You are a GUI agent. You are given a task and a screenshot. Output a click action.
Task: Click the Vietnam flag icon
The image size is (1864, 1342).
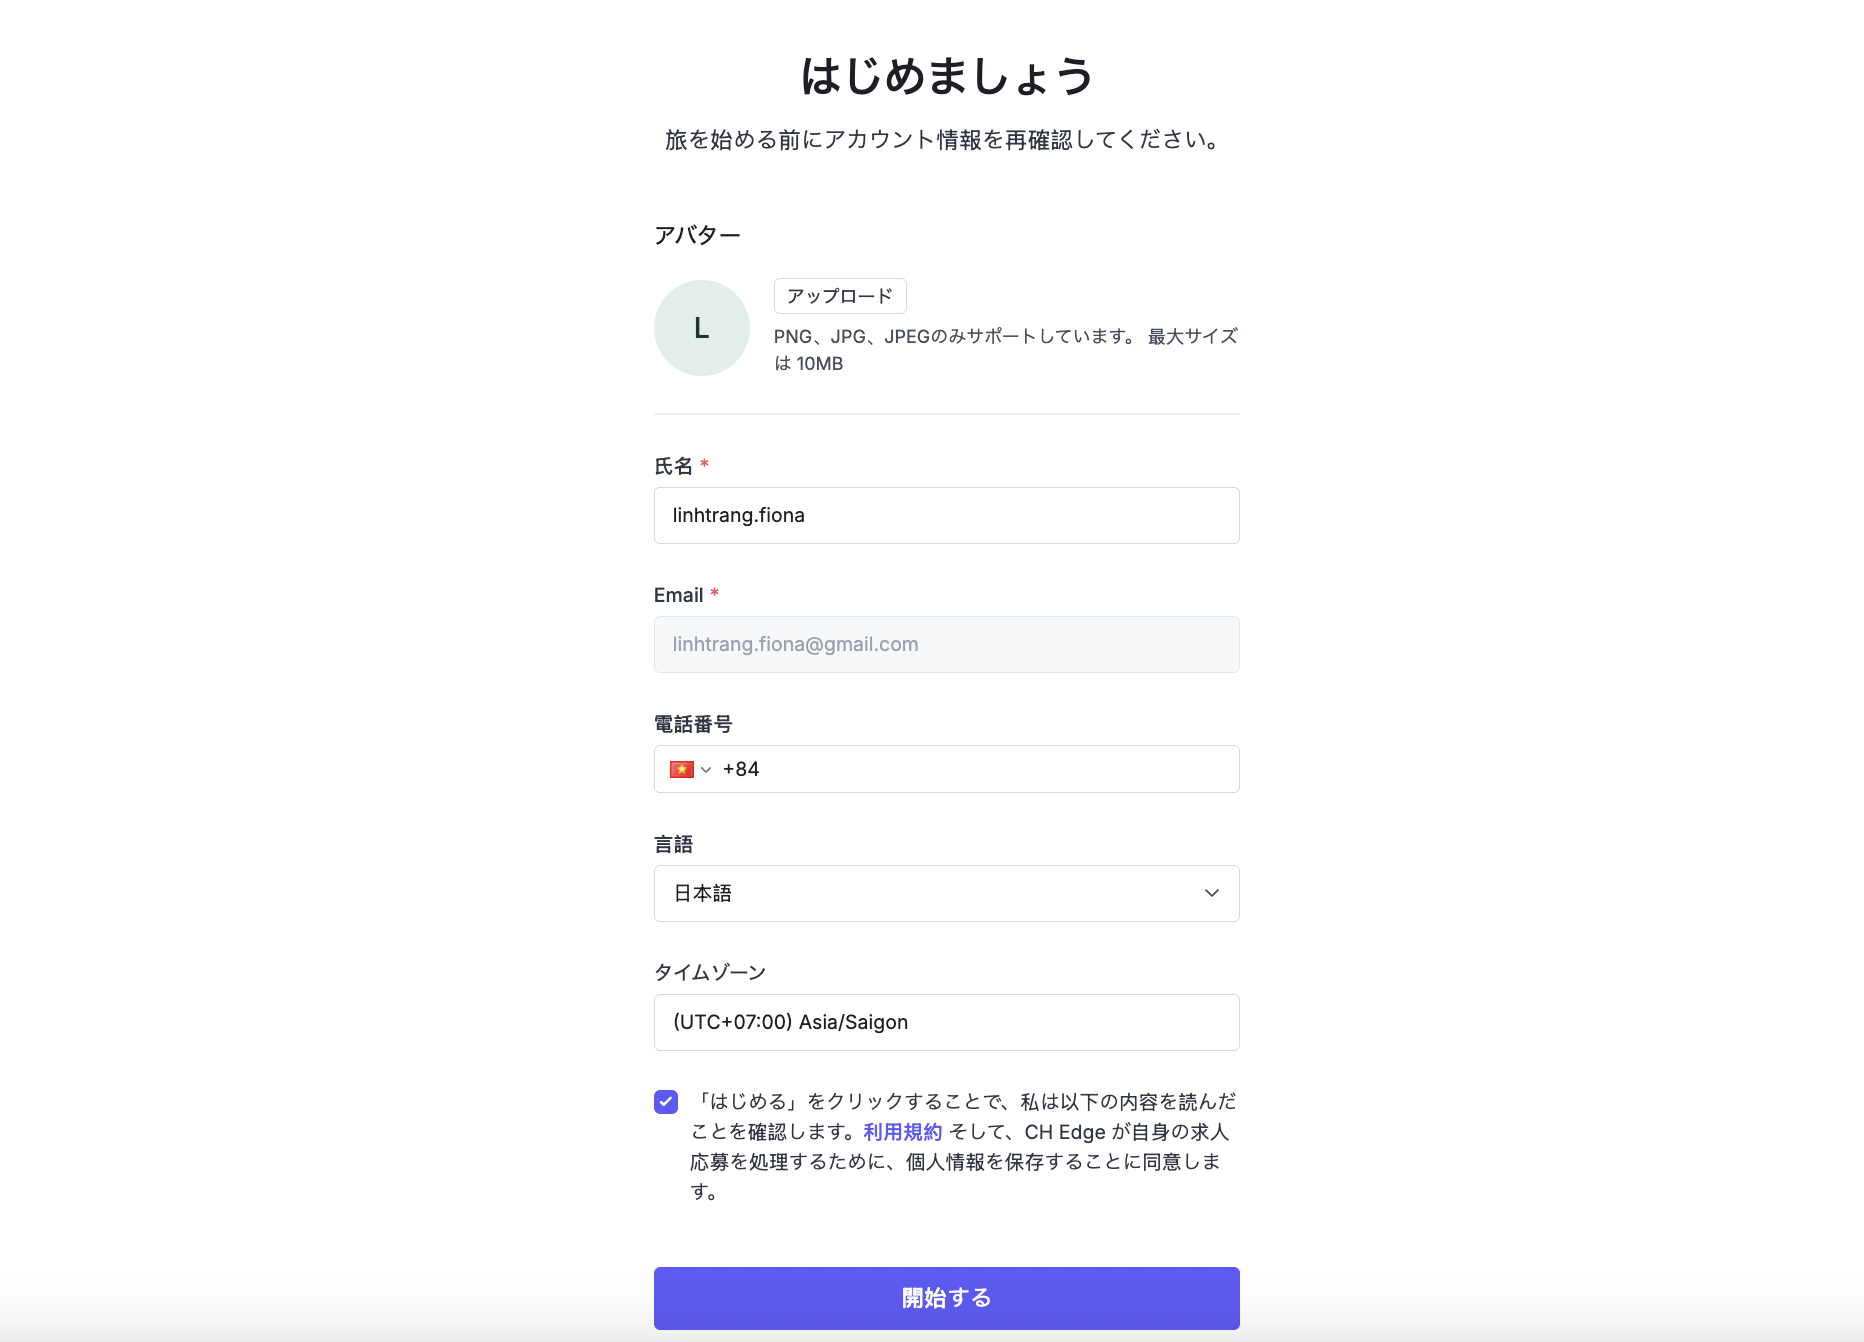pos(682,769)
